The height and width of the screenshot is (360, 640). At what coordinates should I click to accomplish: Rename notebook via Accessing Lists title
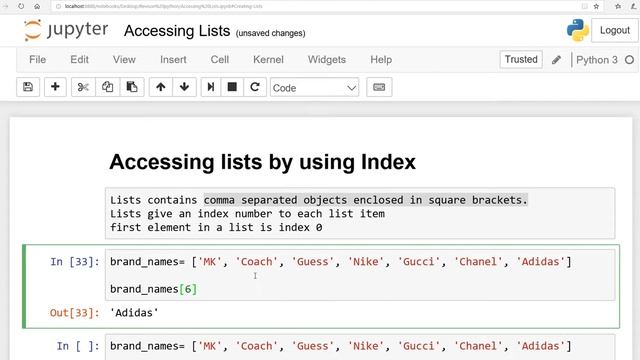coord(177,31)
